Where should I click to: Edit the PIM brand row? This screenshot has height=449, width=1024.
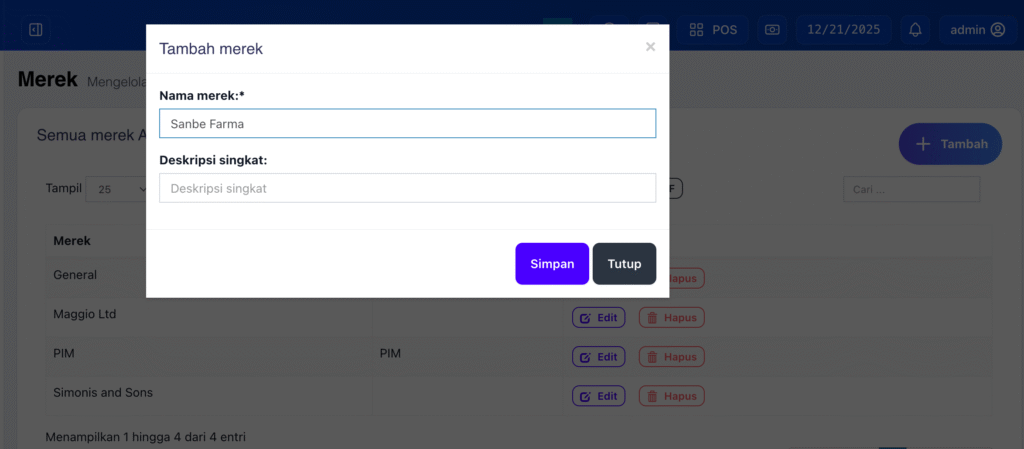598,357
